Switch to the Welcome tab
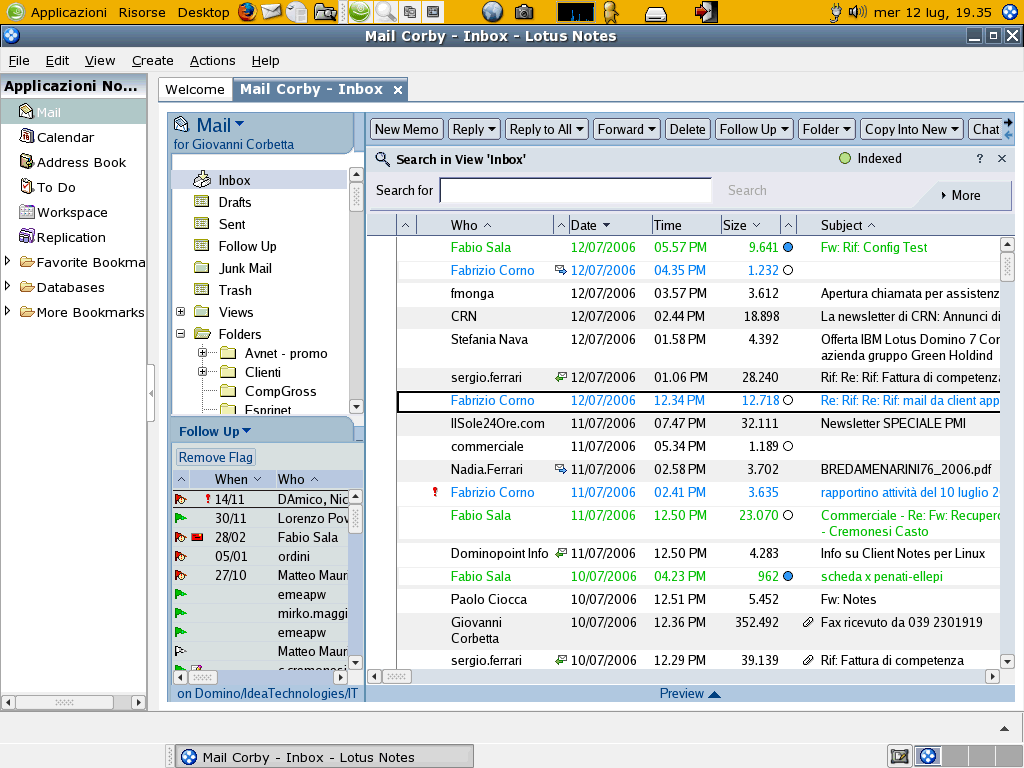Viewport: 1024px width, 768px height. click(195, 89)
